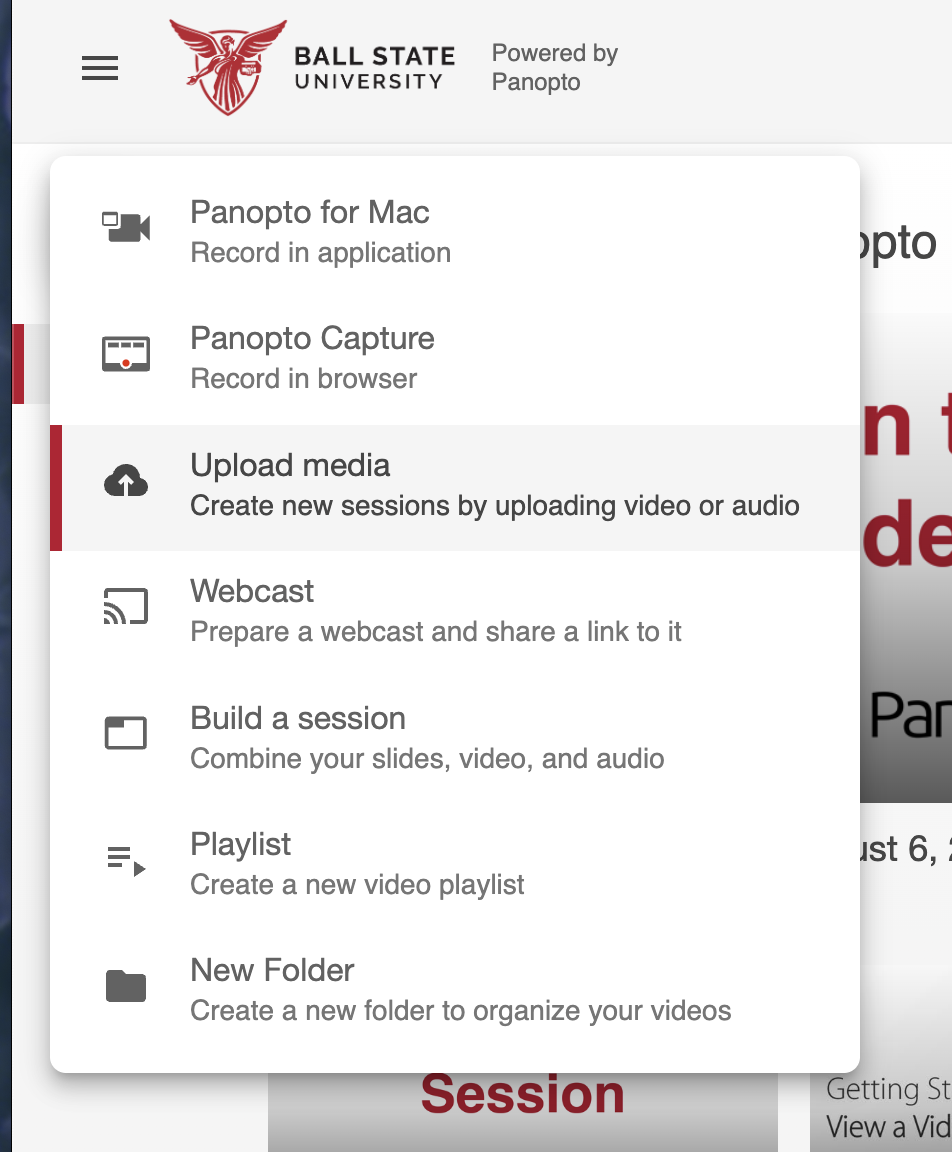This screenshot has height=1152, width=952.
Task: Open the View a Video link
Action: click(x=887, y=1127)
